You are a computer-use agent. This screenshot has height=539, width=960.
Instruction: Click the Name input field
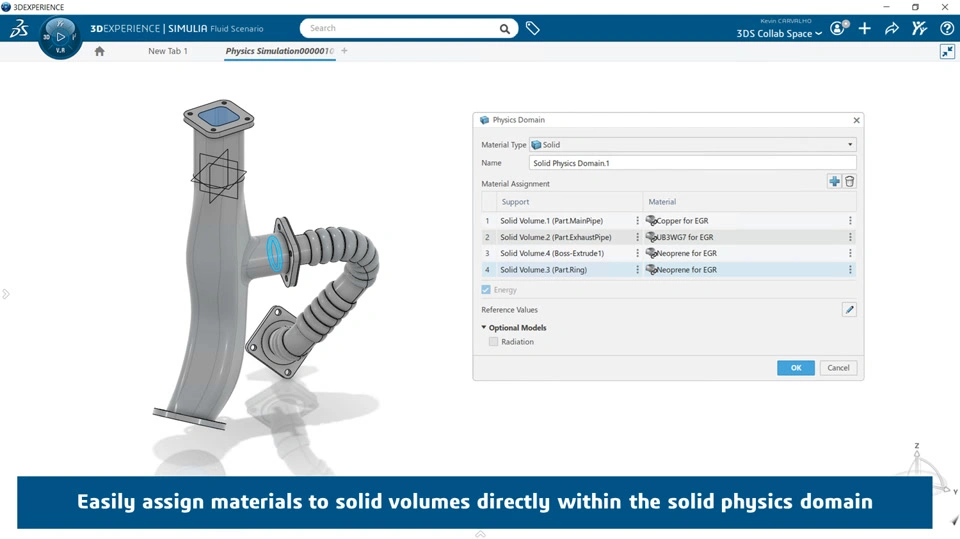692,163
